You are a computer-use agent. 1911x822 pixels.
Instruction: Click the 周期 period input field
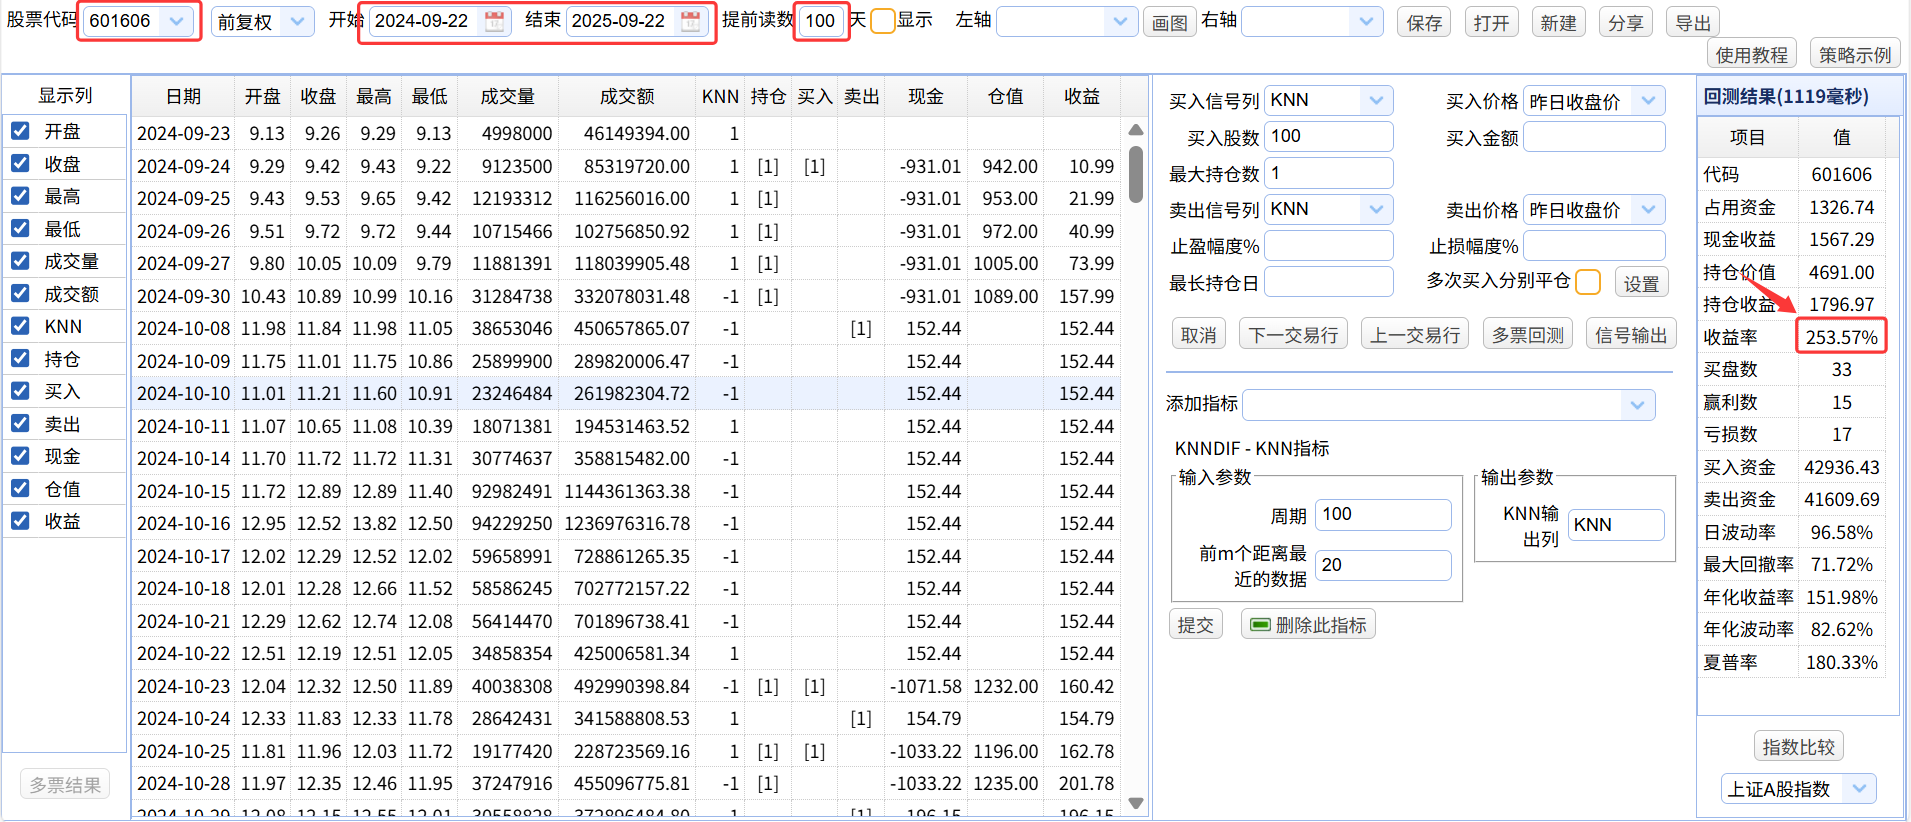1382,515
